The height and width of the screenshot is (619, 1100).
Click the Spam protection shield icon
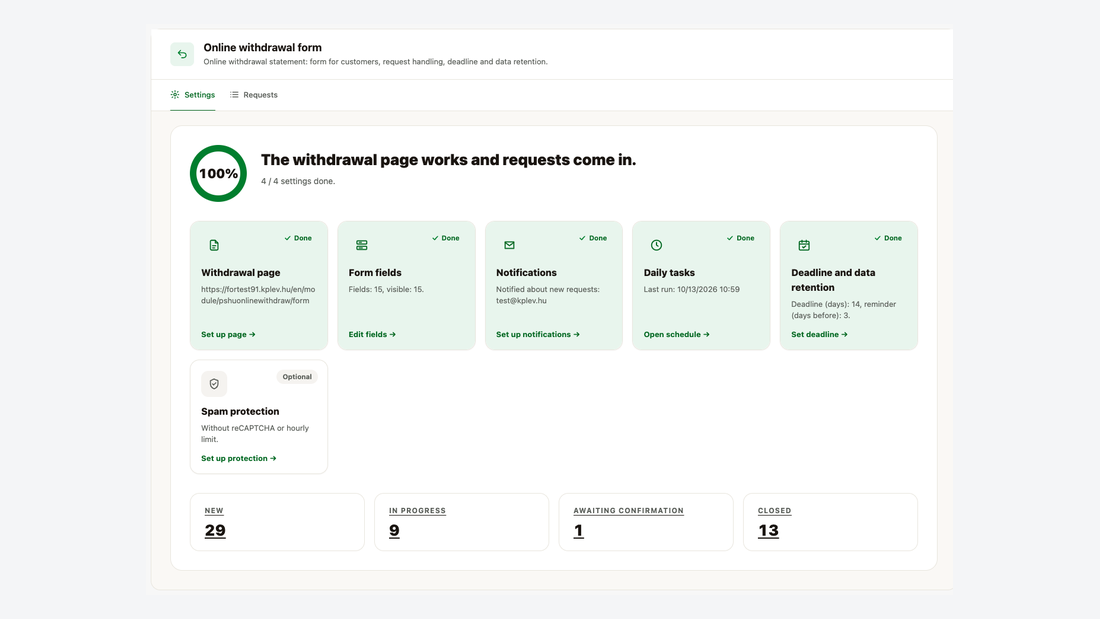coord(214,384)
